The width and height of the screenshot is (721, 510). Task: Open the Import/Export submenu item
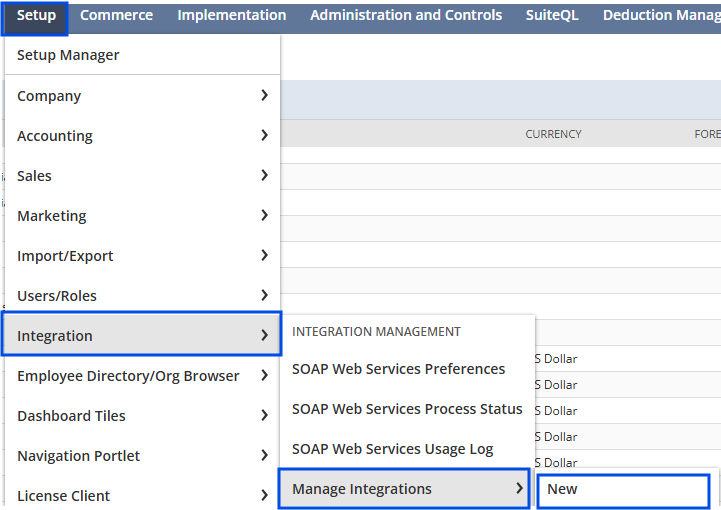click(142, 256)
